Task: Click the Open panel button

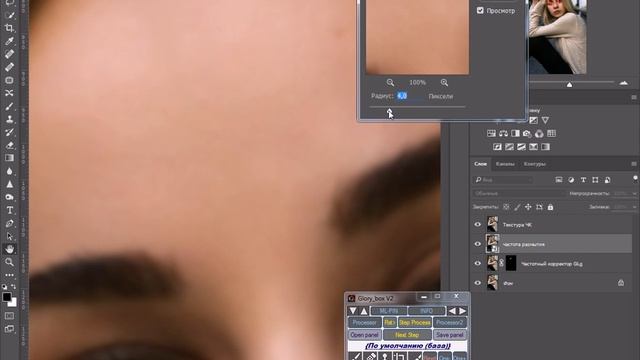Action: [x=364, y=335]
